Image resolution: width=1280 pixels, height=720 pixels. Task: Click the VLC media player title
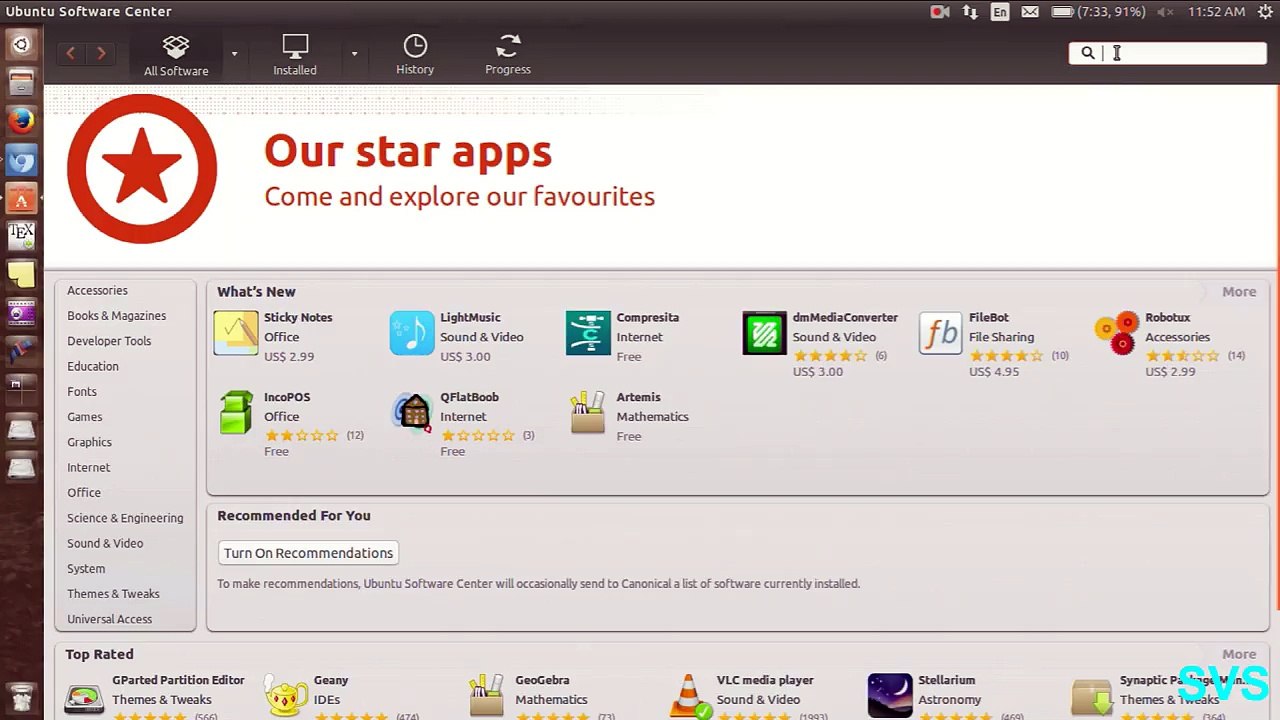click(765, 680)
